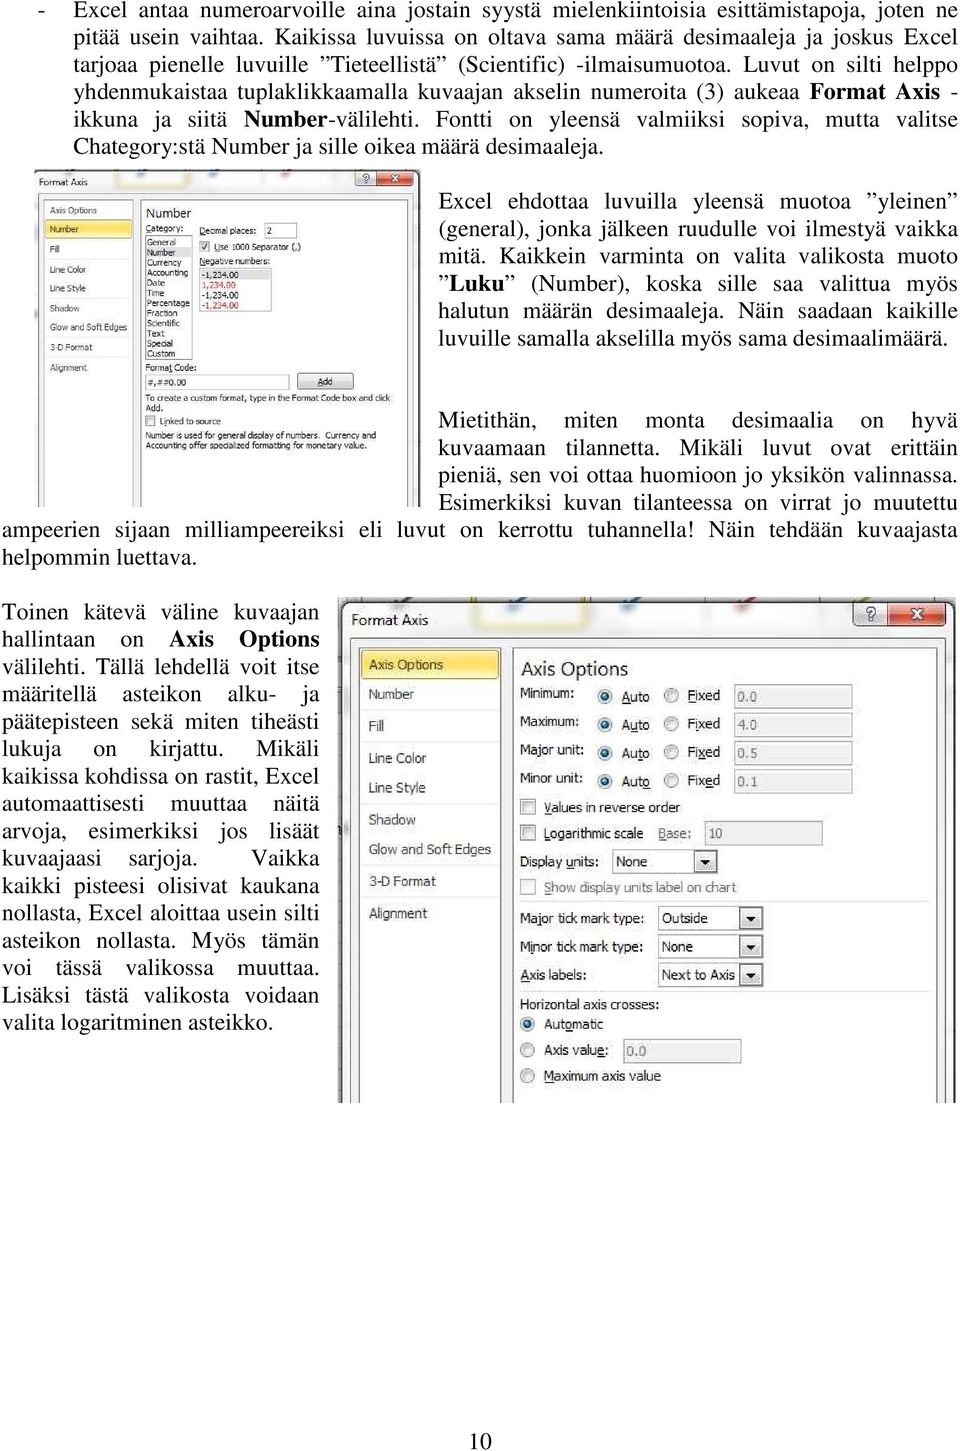Select Auto radio for Maximum

tap(605, 724)
